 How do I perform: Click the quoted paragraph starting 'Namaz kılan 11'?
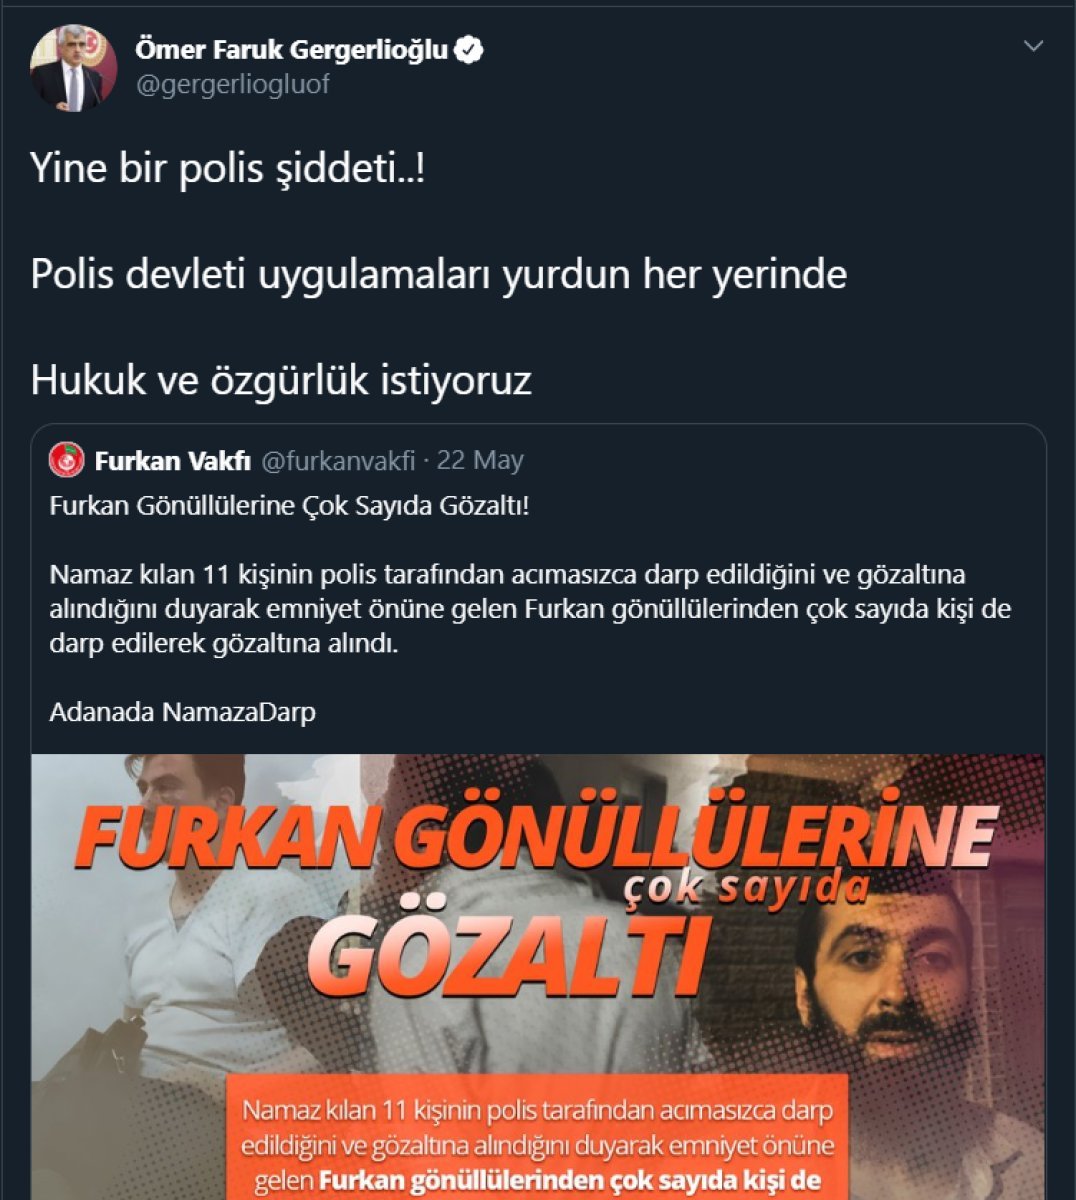tap(530, 609)
